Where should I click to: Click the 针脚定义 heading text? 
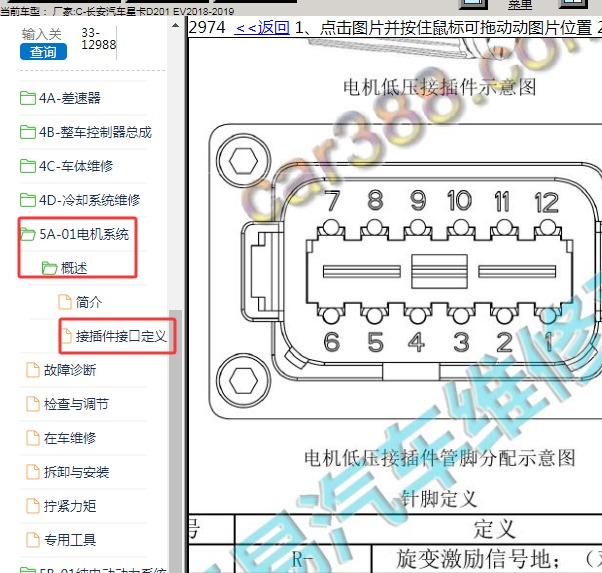(x=439, y=498)
